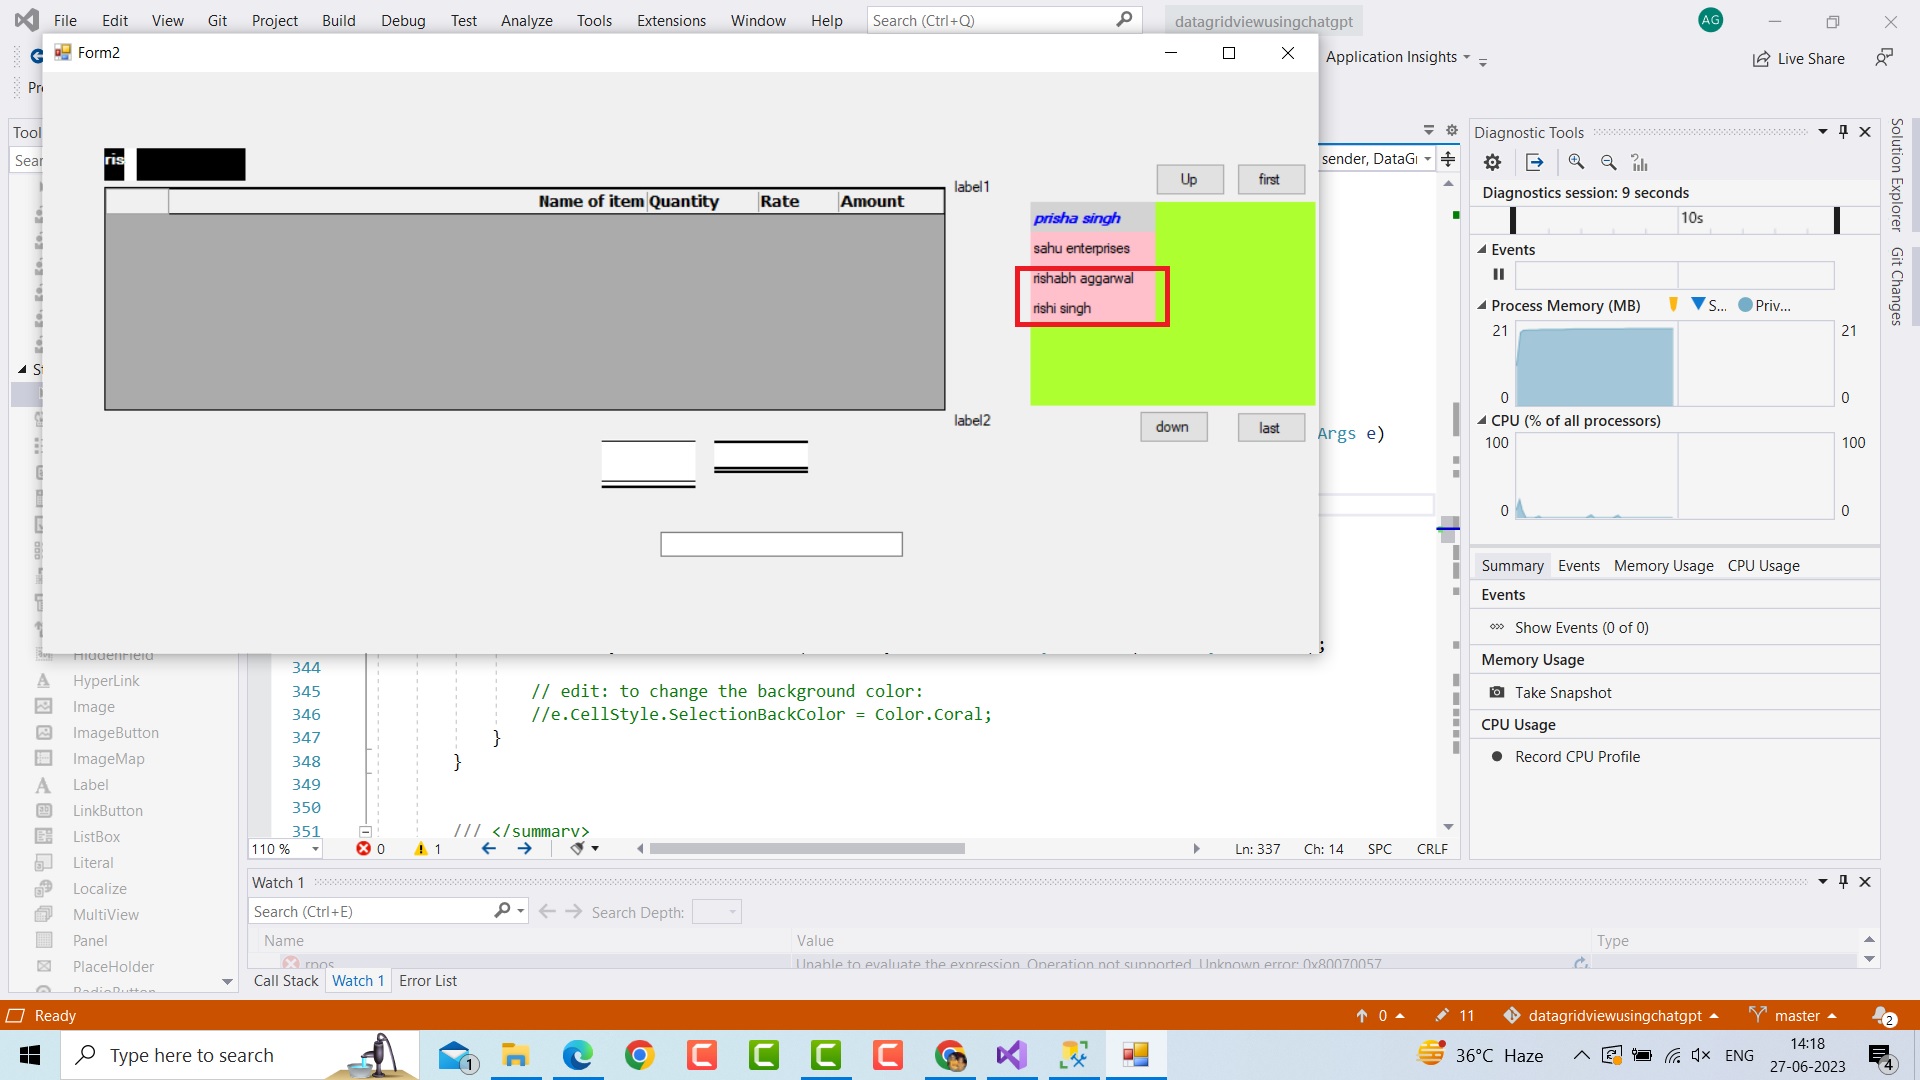1920x1080 pixels.
Task: Collapse the Process Memory graph section
Action: pos(1482,306)
